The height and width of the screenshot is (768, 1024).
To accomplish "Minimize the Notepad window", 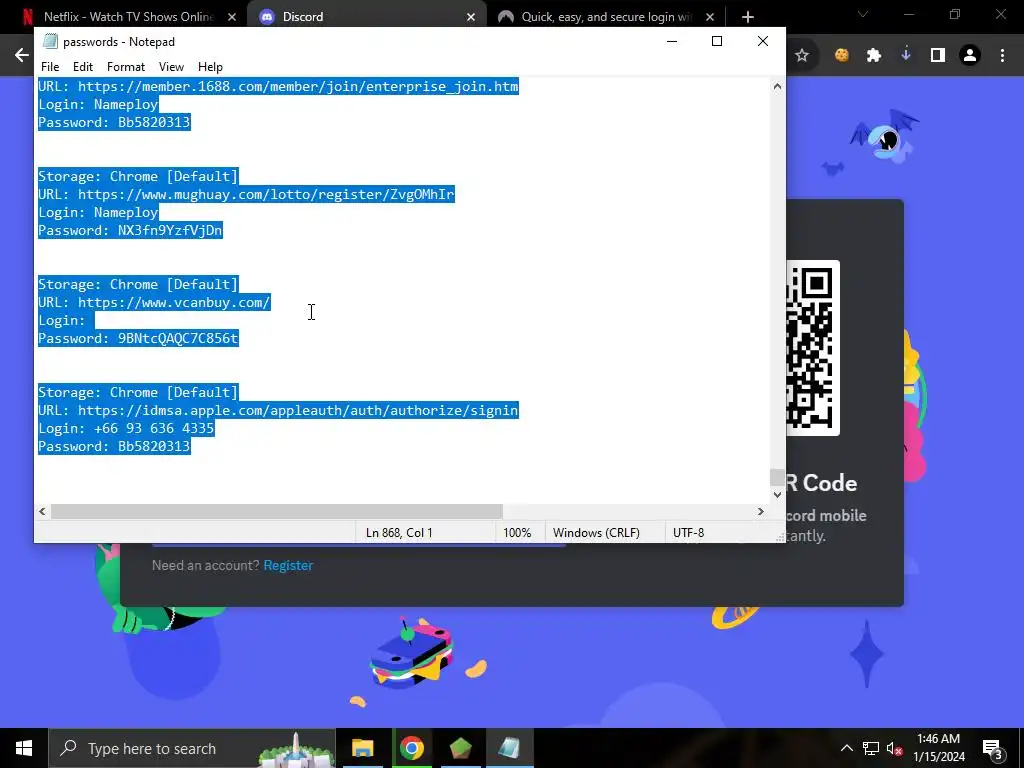I will tap(671, 41).
